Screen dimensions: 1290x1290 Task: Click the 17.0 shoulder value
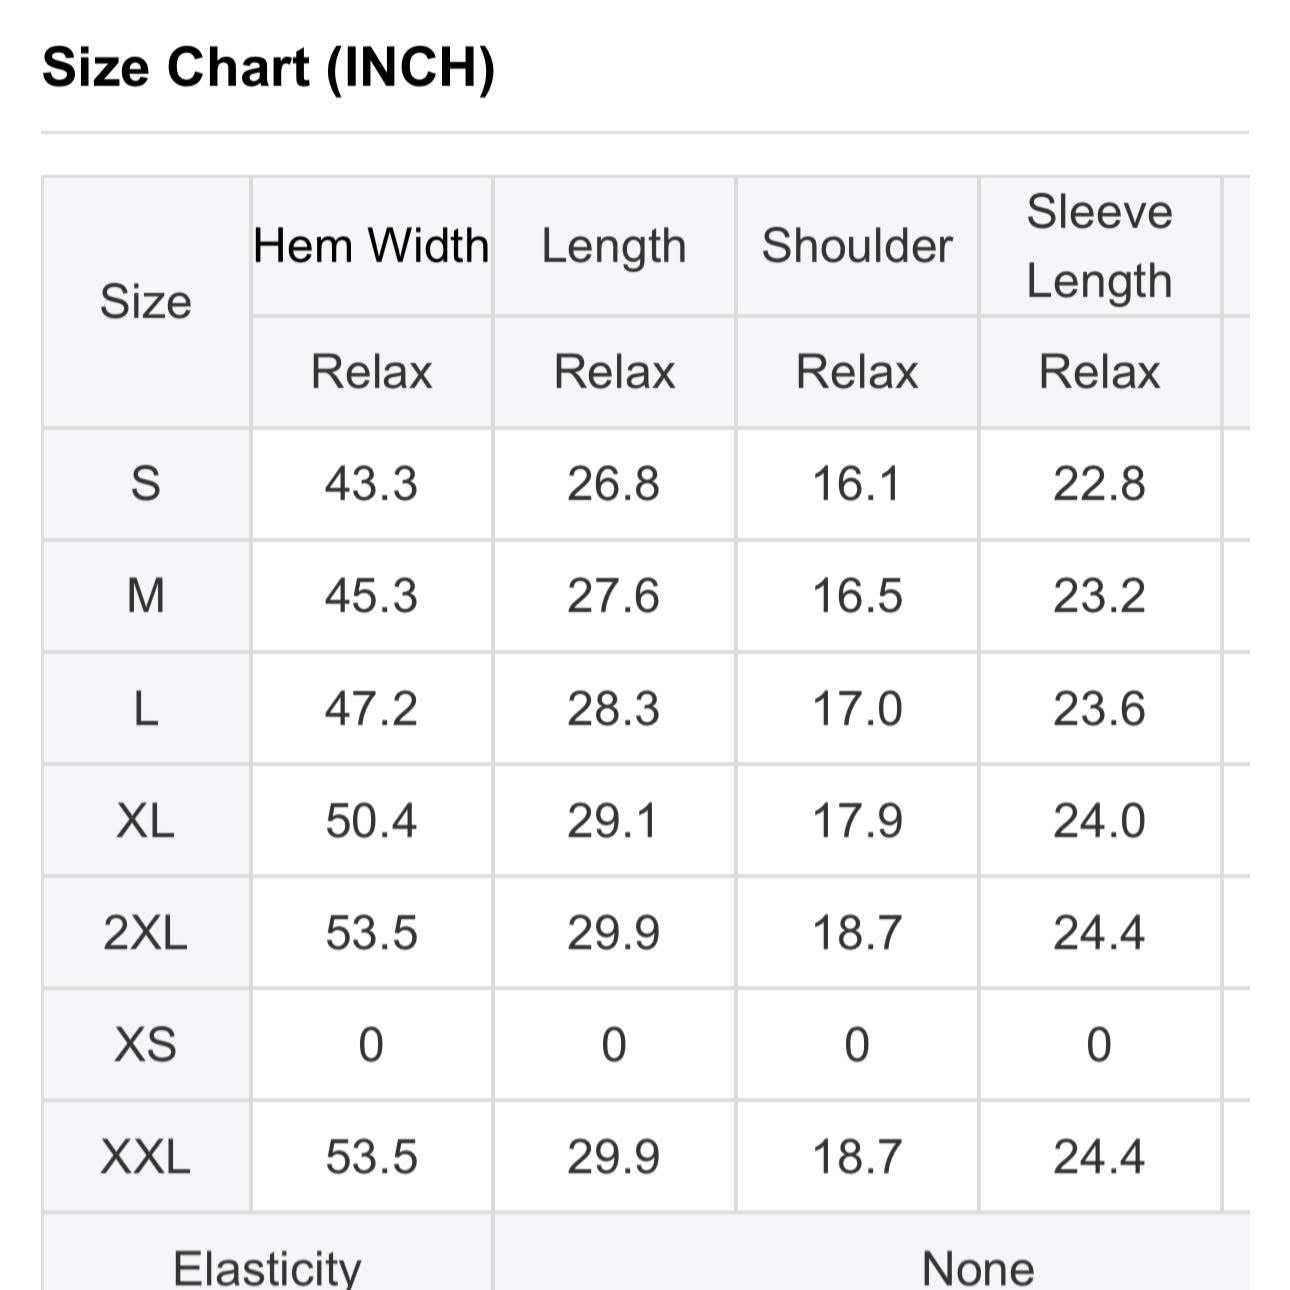tap(857, 709)
